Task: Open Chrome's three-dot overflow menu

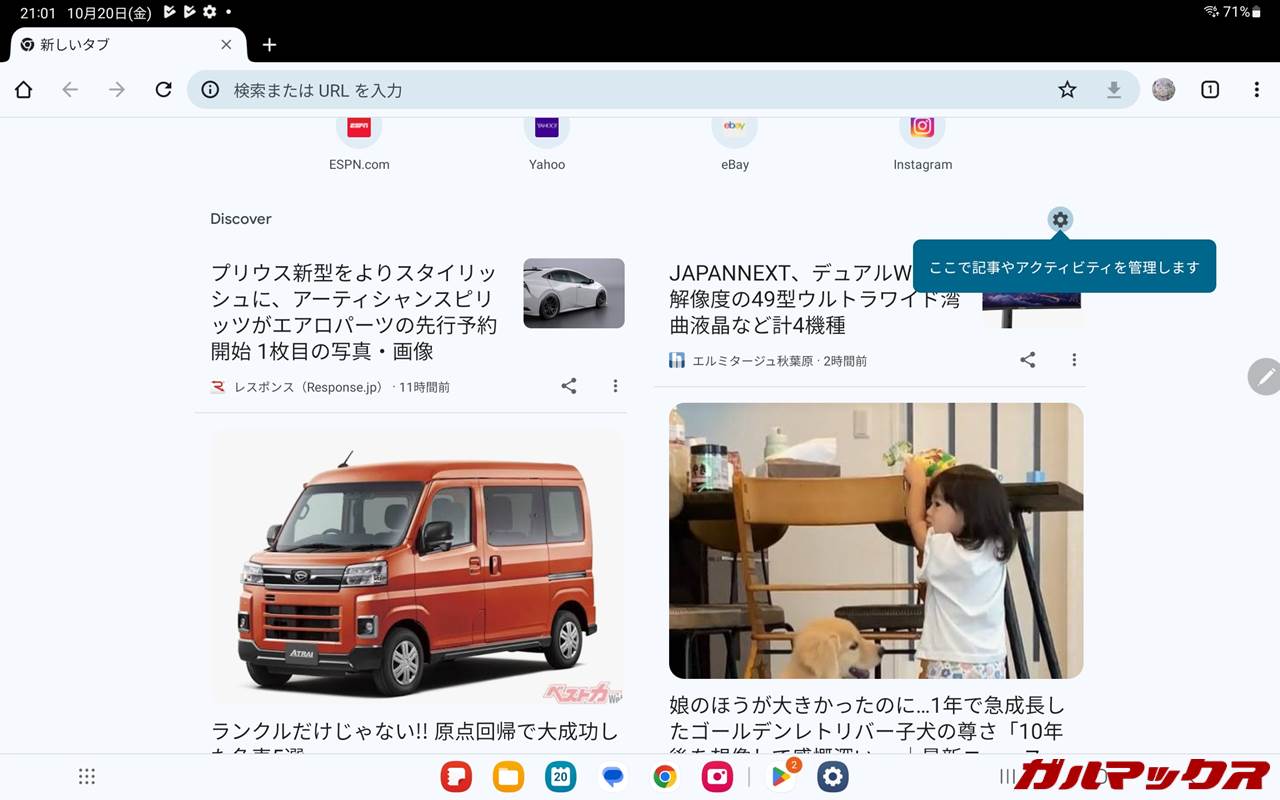Action: (x=1256, y=90)
